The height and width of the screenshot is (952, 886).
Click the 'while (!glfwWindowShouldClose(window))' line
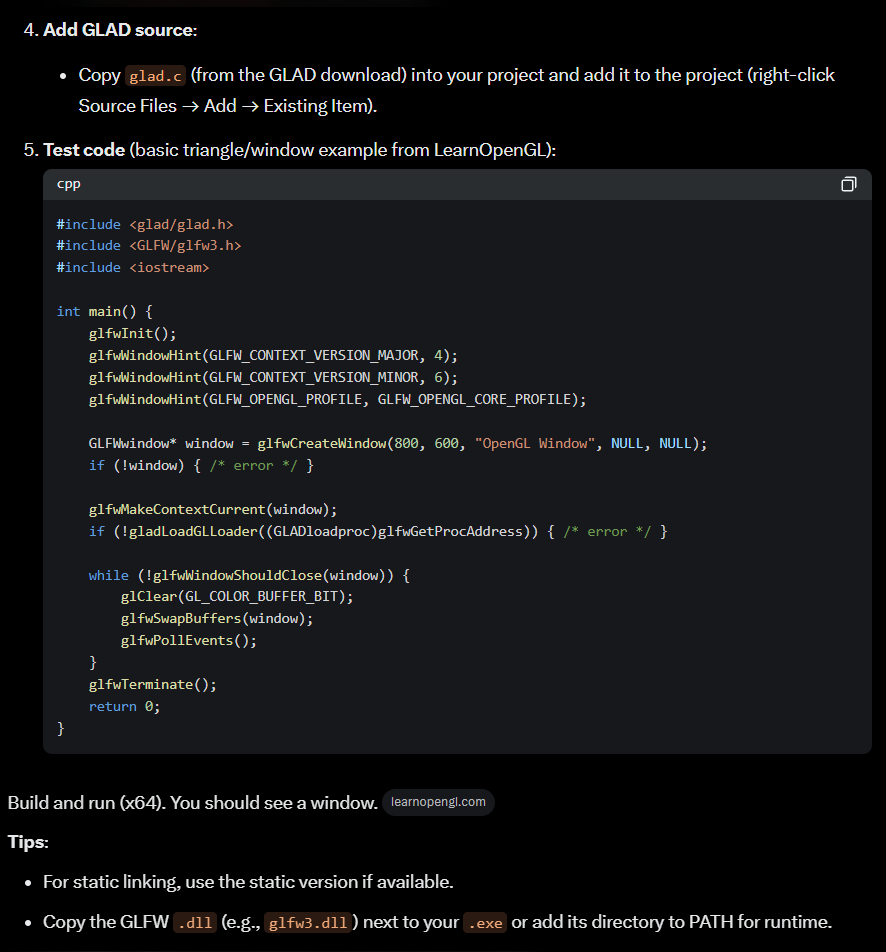pyautogui.click(x=249, y=575)
